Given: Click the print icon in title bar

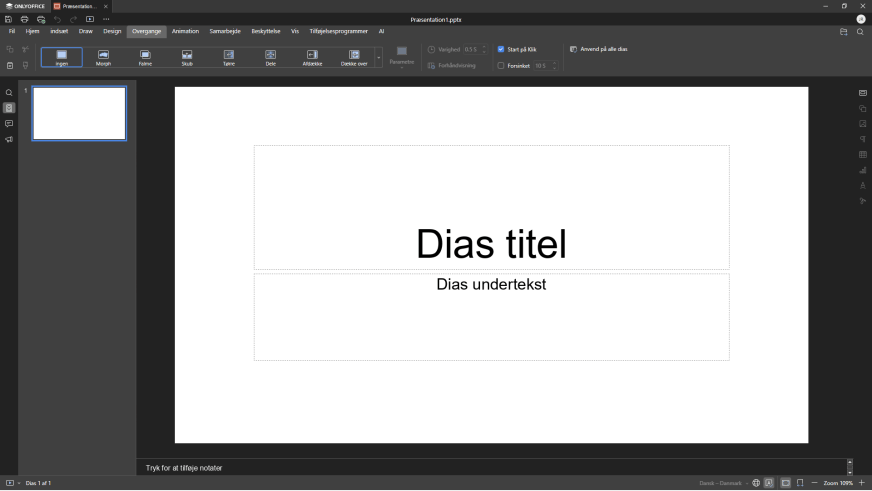Looking at the screenshot, I should 25,19.
